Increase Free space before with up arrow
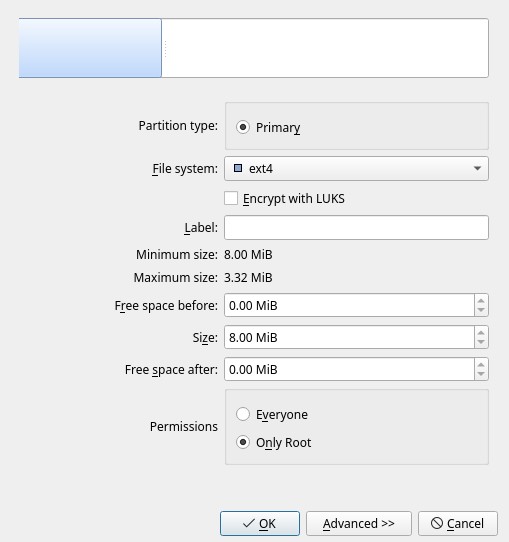Screen dimensions: 509x542 coord(481,300)
